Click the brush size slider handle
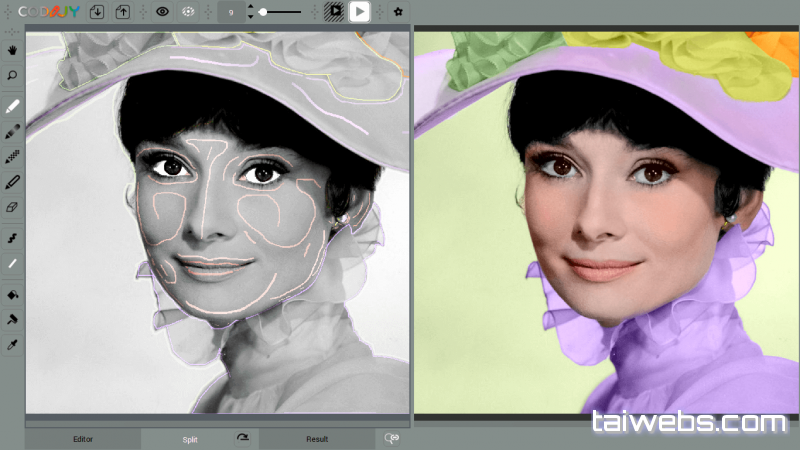 point(263,12)
